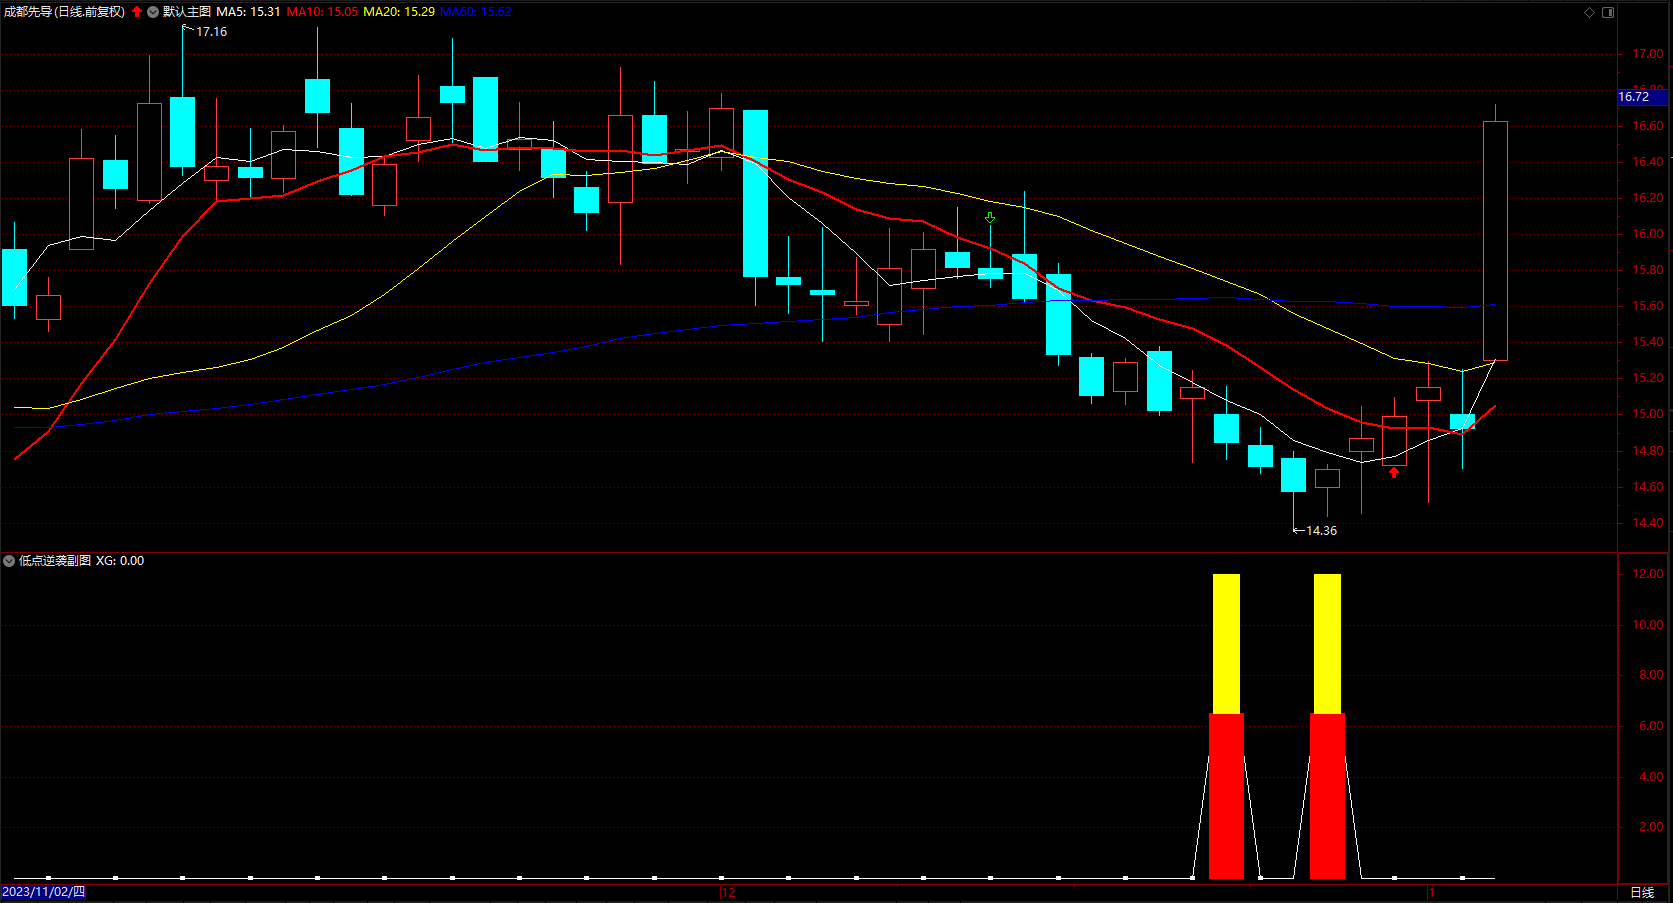Click the red up-arrow buy signal marker
The width and height of the screenshot is (1673, 903).
tap(1394, 472)
